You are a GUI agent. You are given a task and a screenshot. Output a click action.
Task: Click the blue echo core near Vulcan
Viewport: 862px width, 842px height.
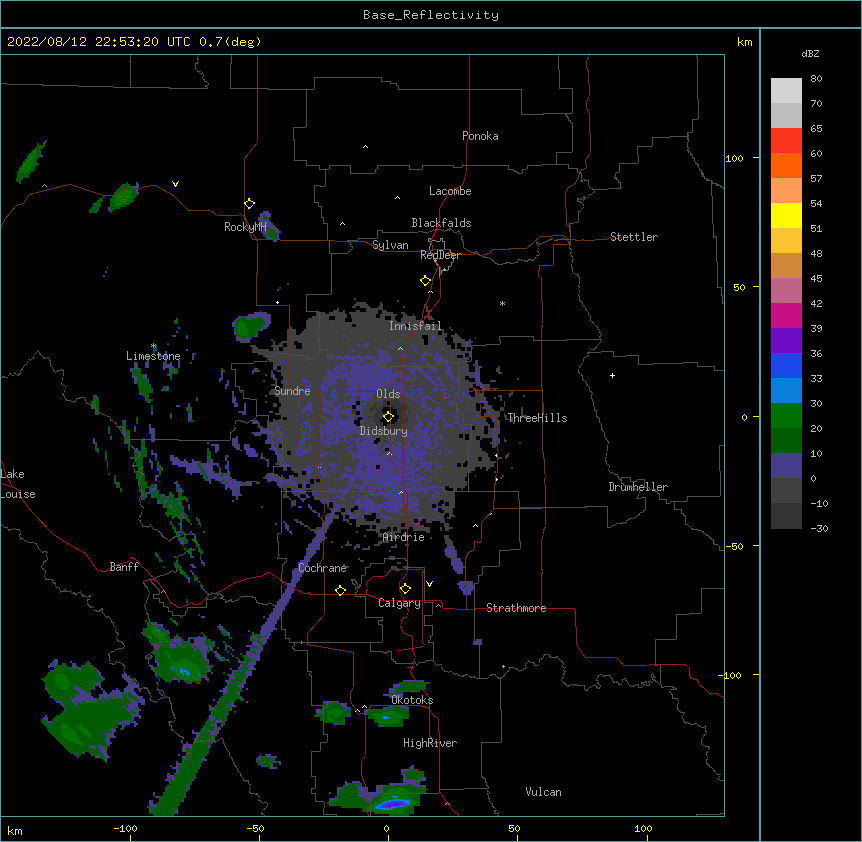tap(395, 804)
